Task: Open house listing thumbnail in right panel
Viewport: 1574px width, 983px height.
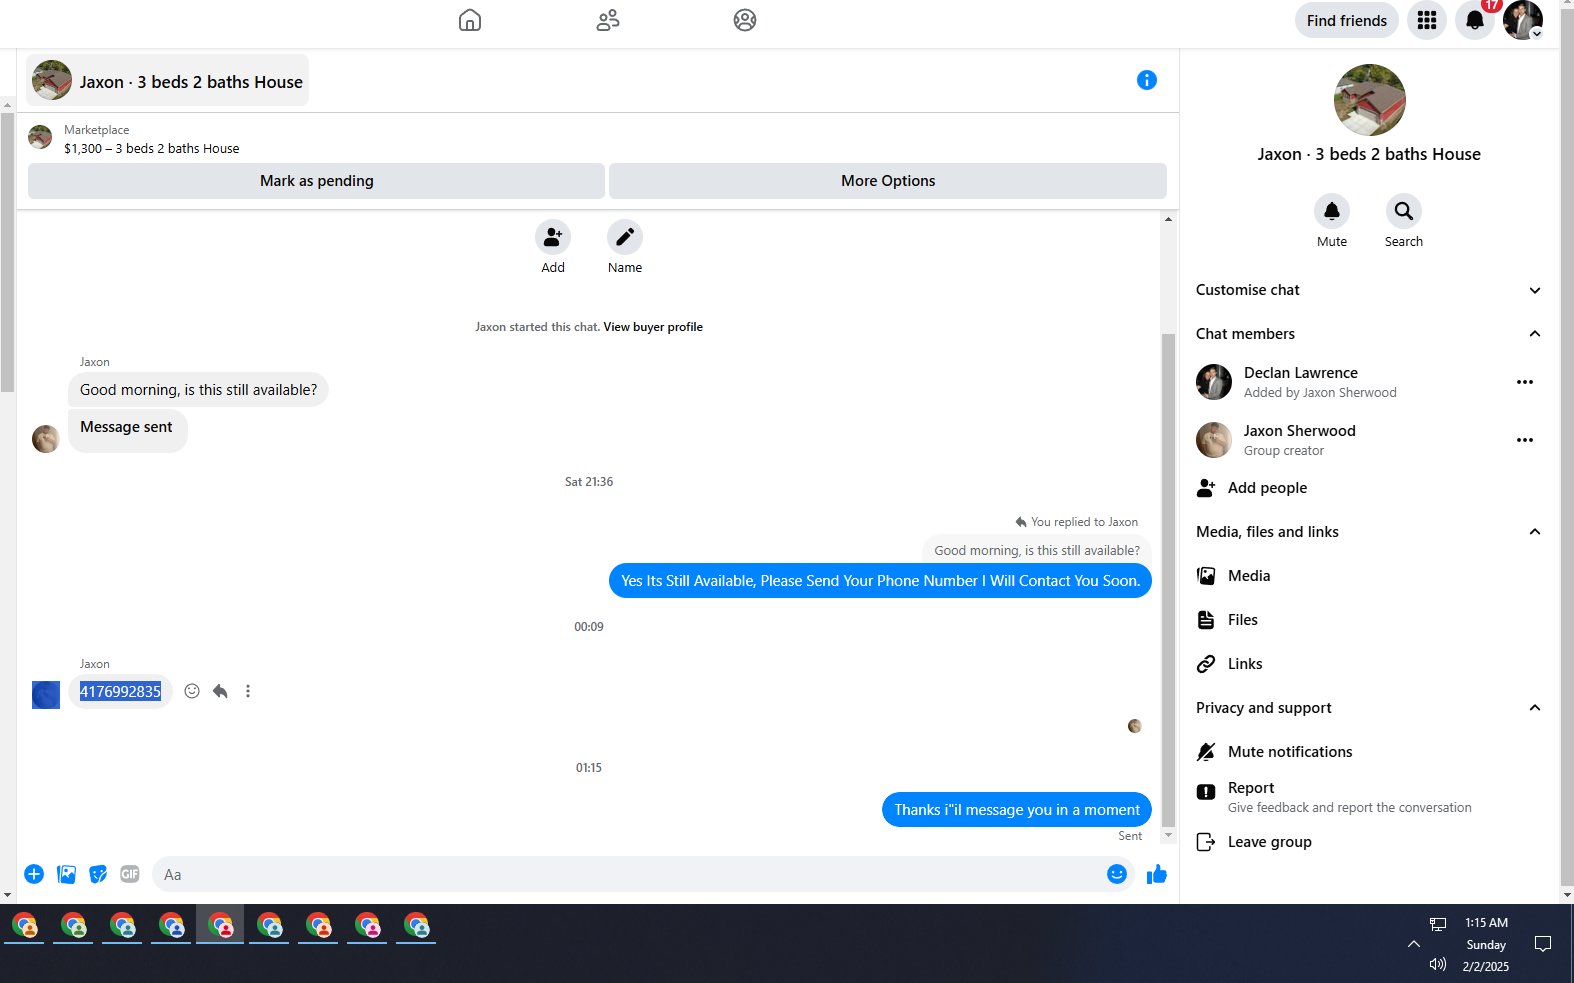Action: (x=1369, y=100)
